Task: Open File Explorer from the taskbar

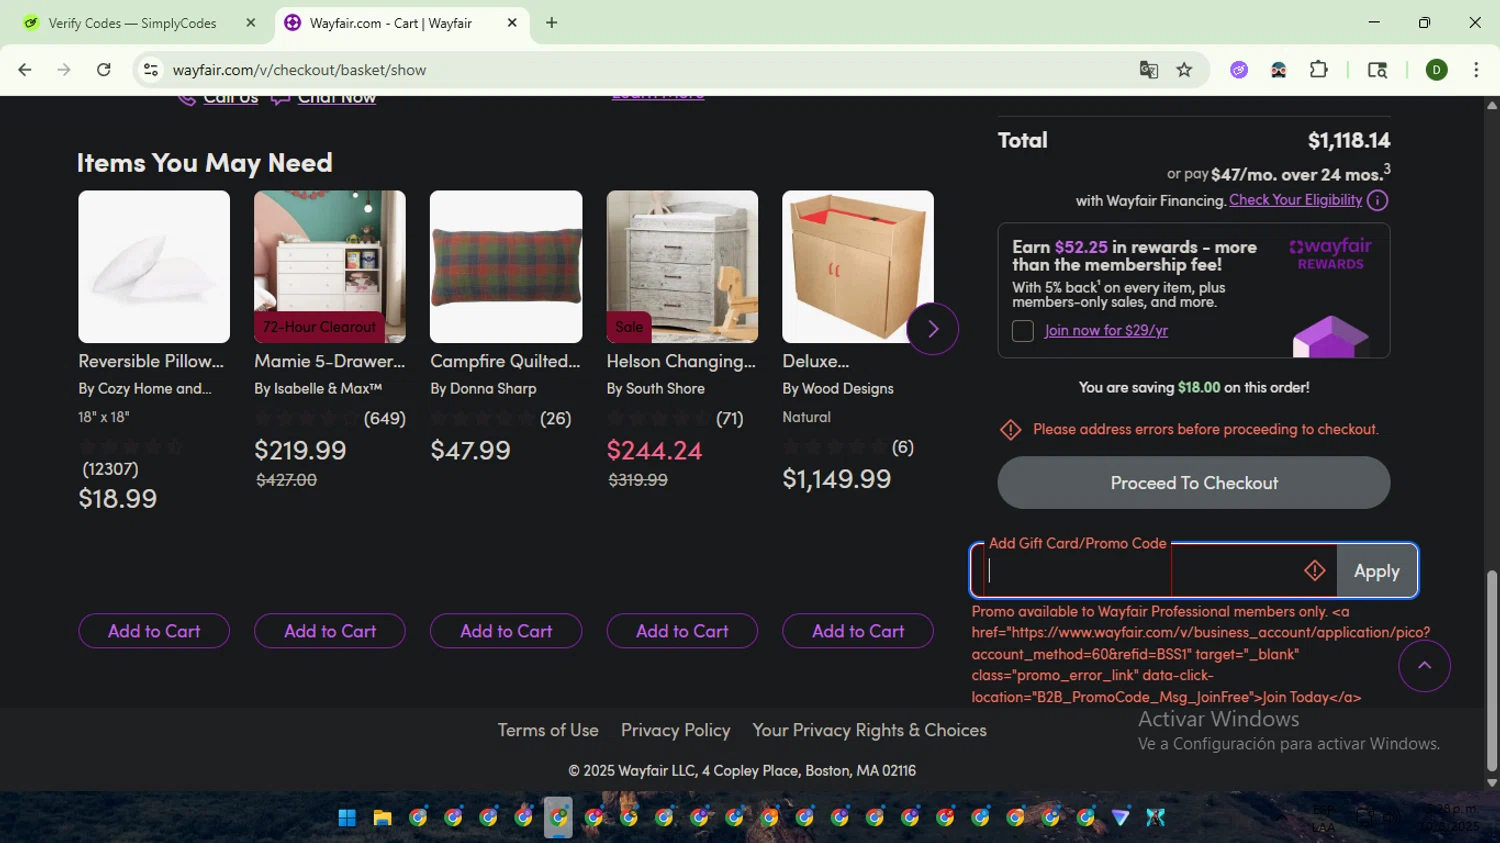Action: [382, 818]
